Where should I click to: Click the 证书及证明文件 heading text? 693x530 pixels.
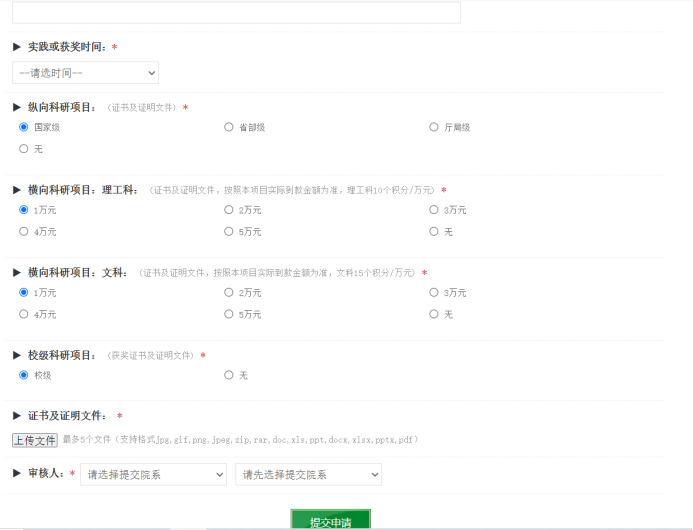(x=67, y=416)
